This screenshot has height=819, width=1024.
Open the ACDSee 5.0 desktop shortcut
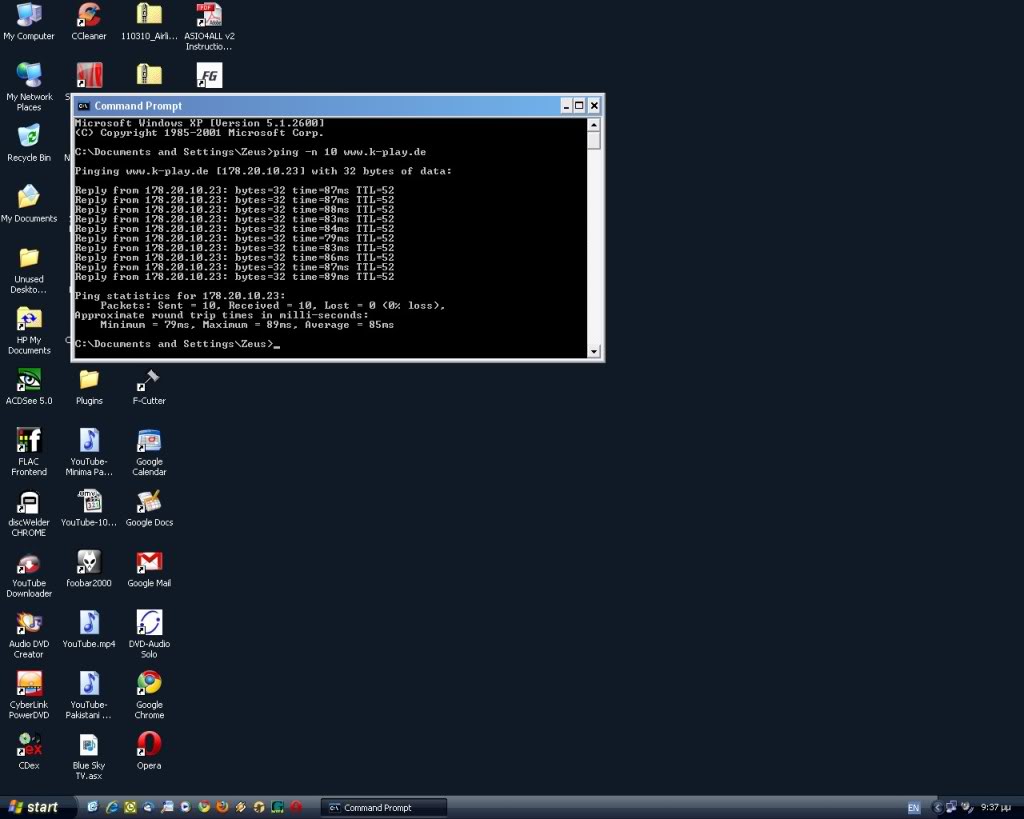pyautogui.click(x=29, y=381)
